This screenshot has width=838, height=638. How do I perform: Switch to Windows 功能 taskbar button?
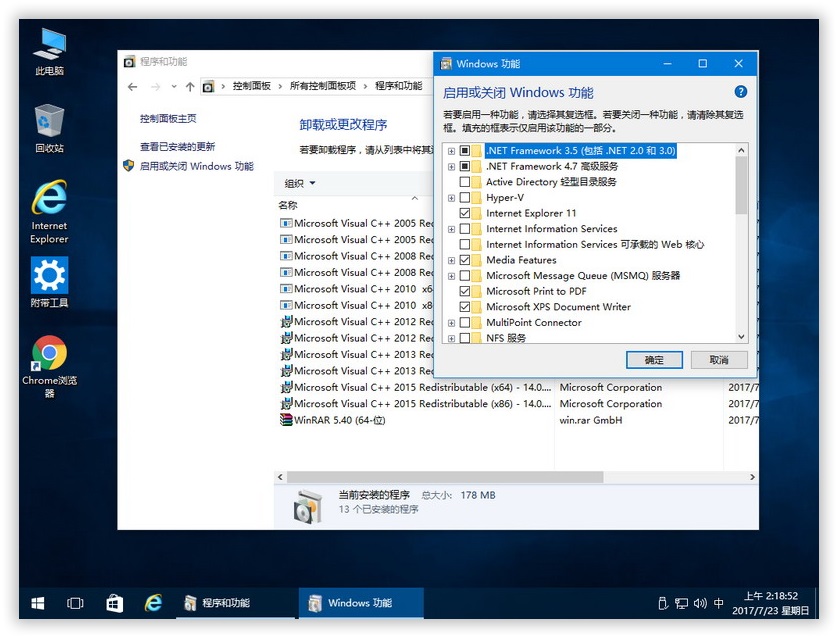tap(361, 603)
